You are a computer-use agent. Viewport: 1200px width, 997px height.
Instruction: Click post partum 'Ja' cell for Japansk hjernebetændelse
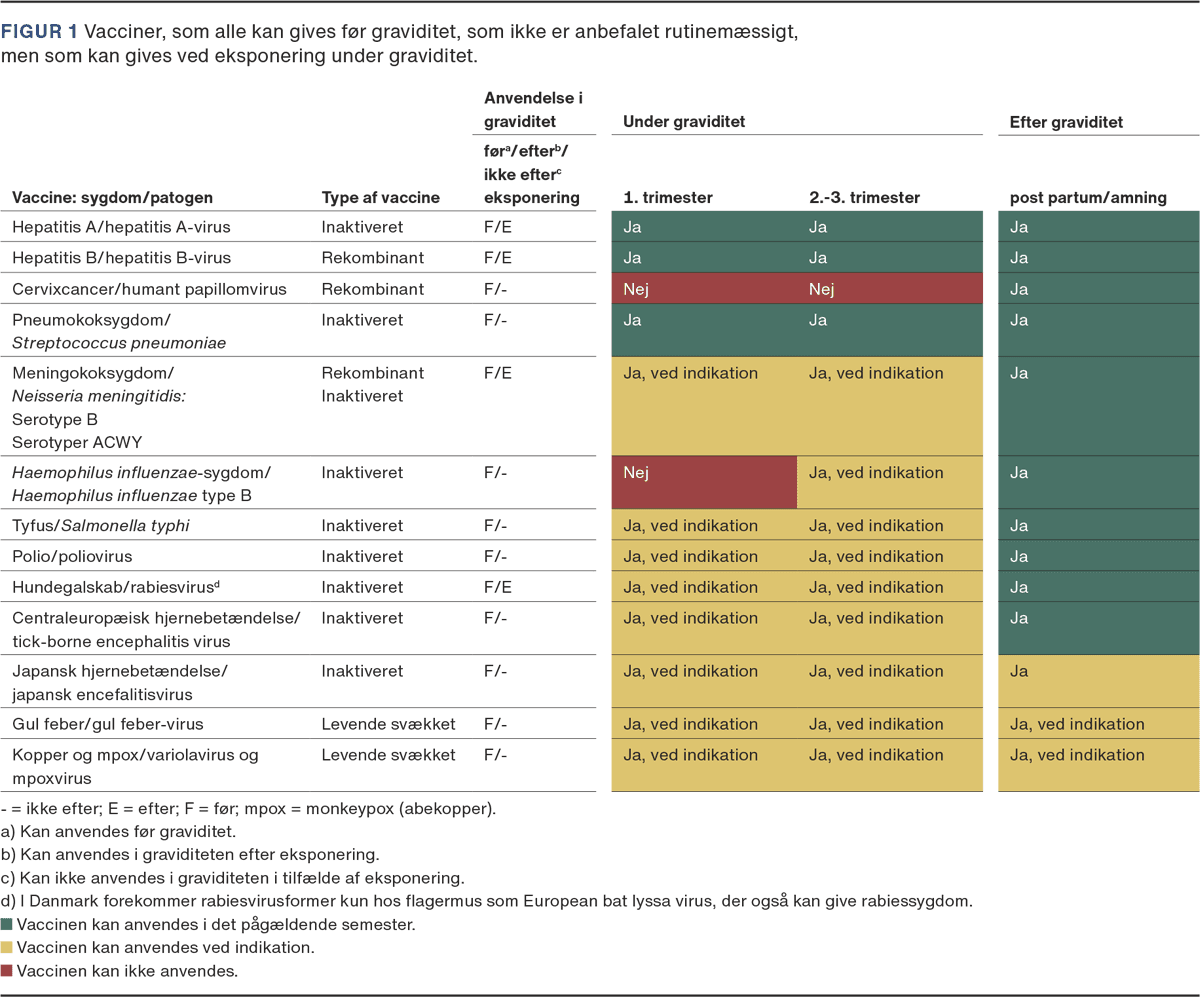[x=1098, y=681]
